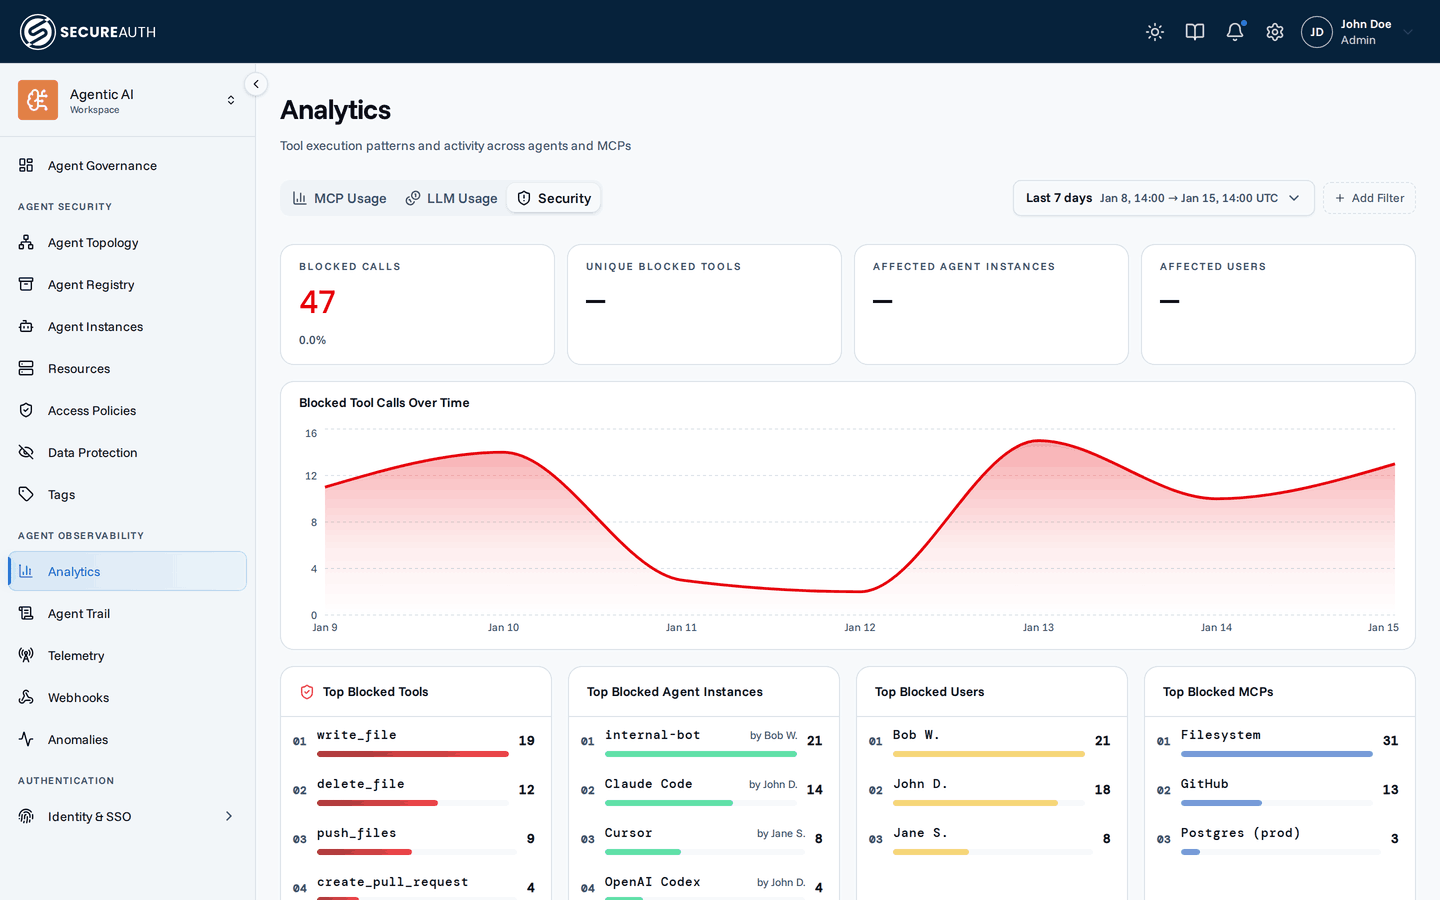Click the GitHub MCP row label
1440x900 pixels.
[1204, 784]
